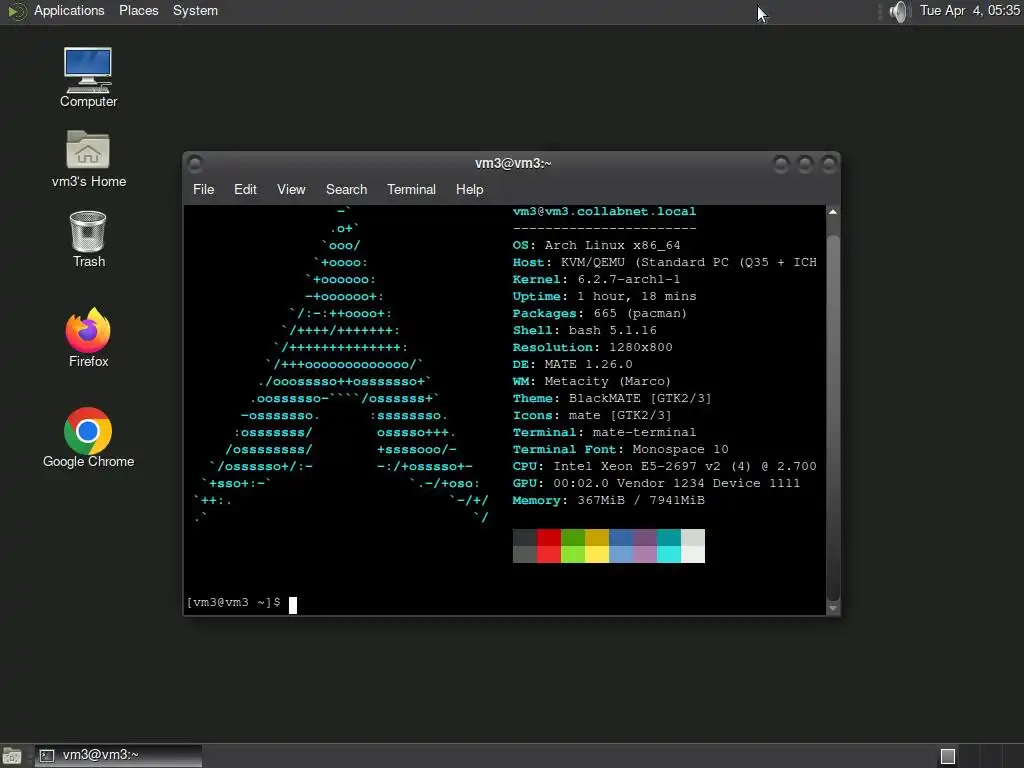
Task: Click the 'Terminal Font: Monospace 10' line
Action: [620, 449]
